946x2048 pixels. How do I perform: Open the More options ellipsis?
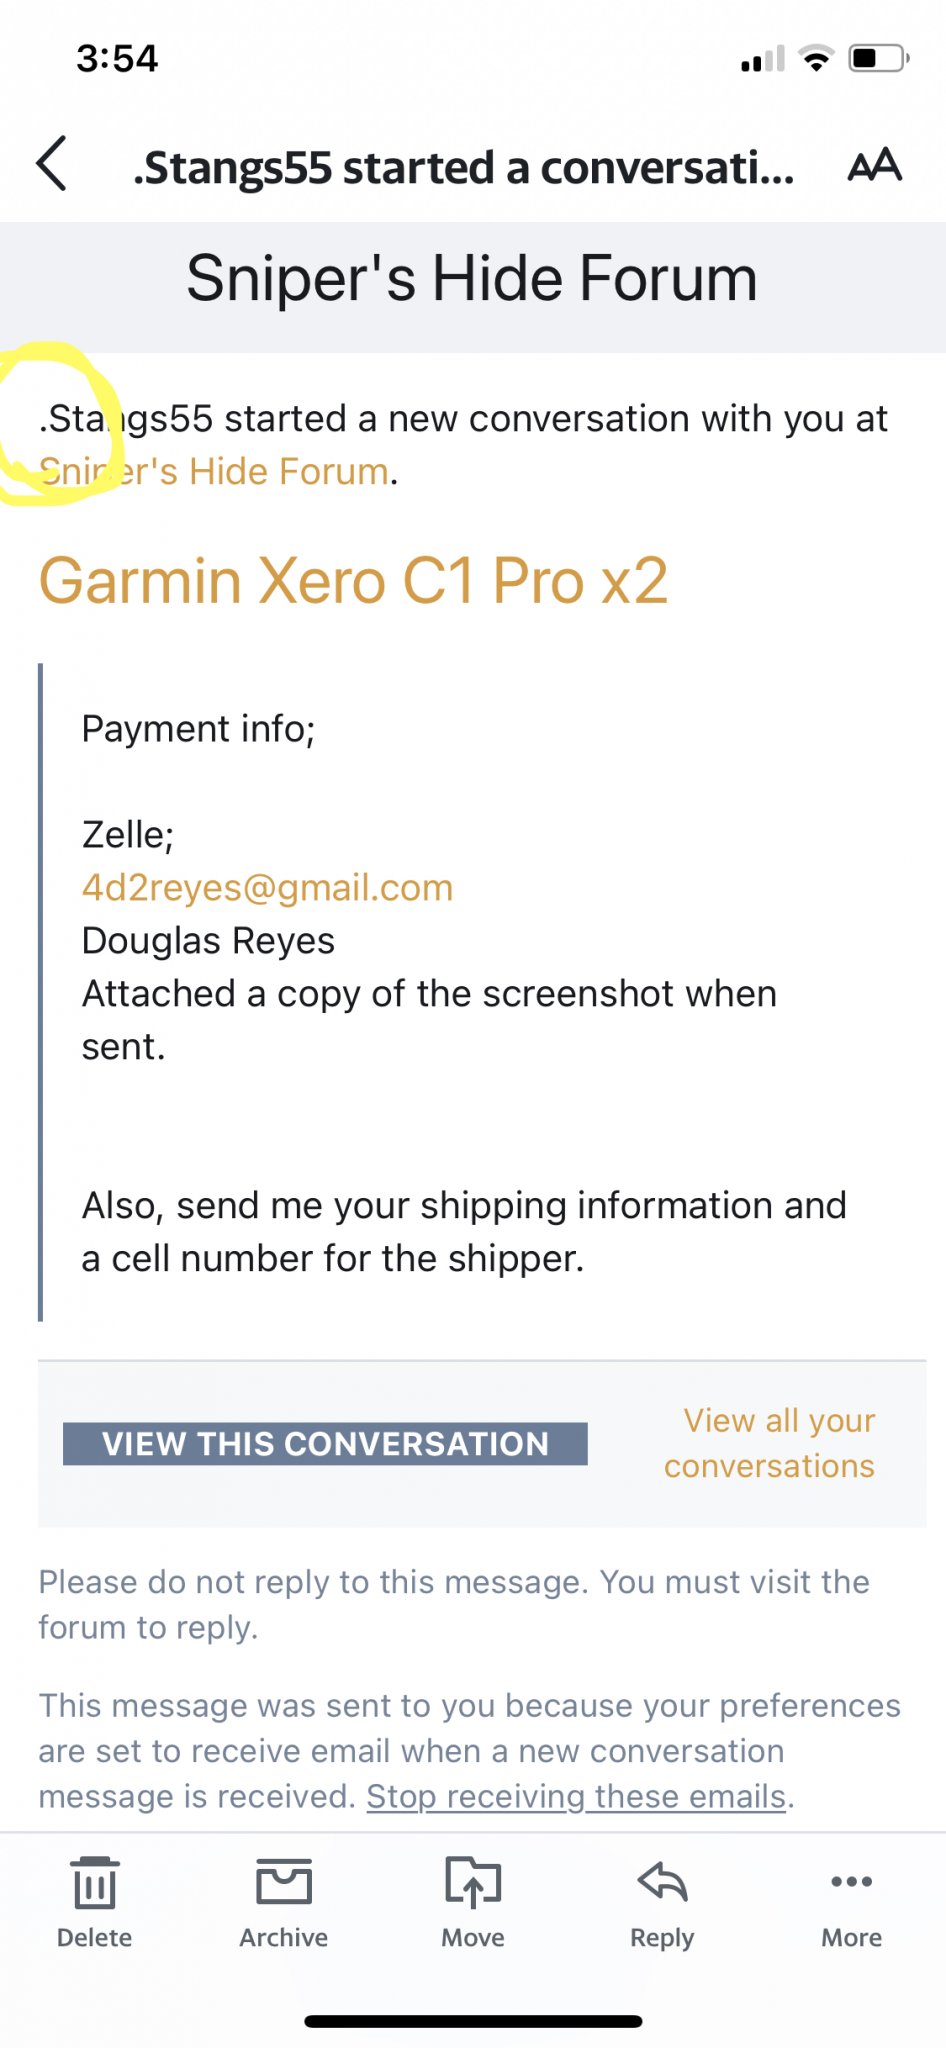(852, 1881)
